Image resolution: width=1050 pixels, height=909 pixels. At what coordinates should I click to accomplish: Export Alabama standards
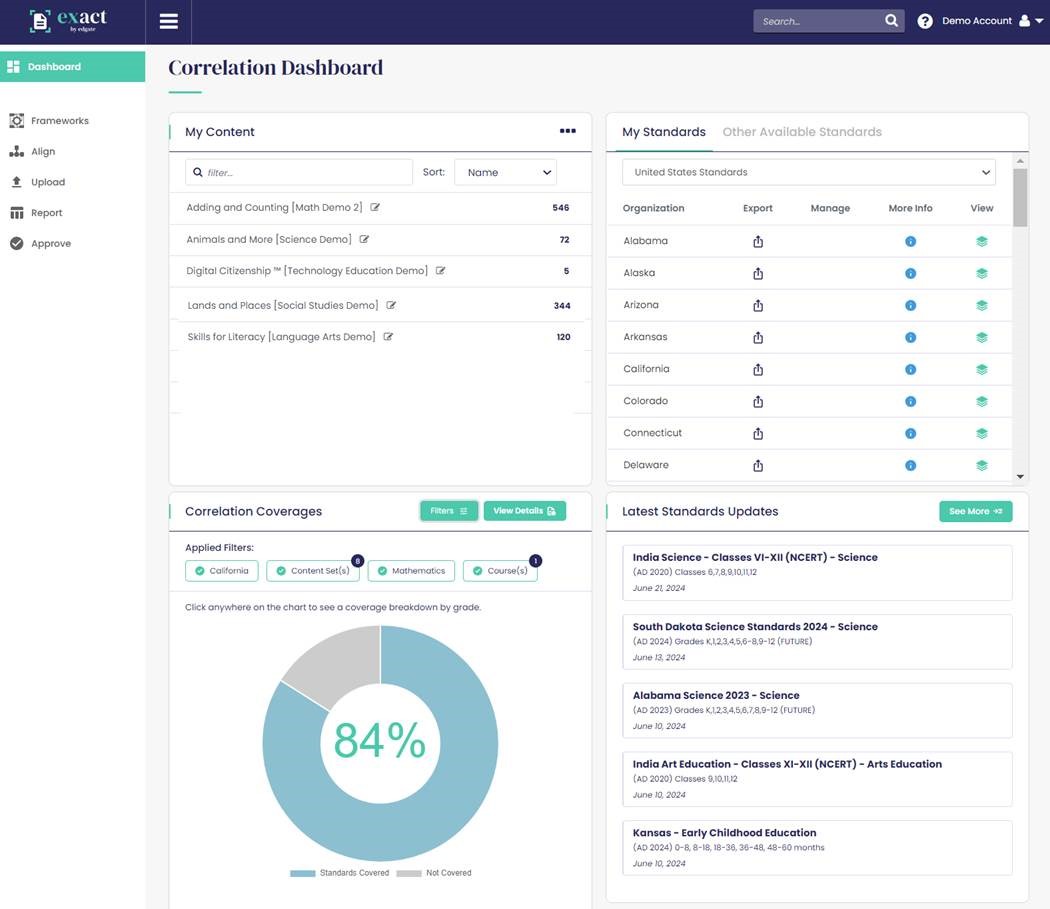[757, 241]
